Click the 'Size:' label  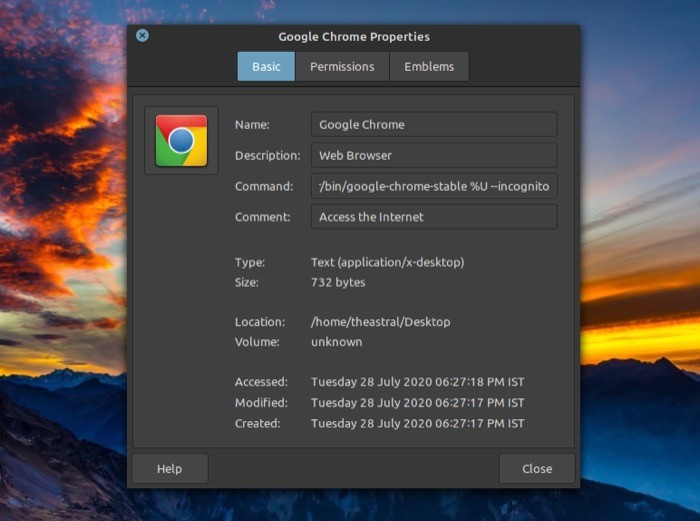[247, 282]
